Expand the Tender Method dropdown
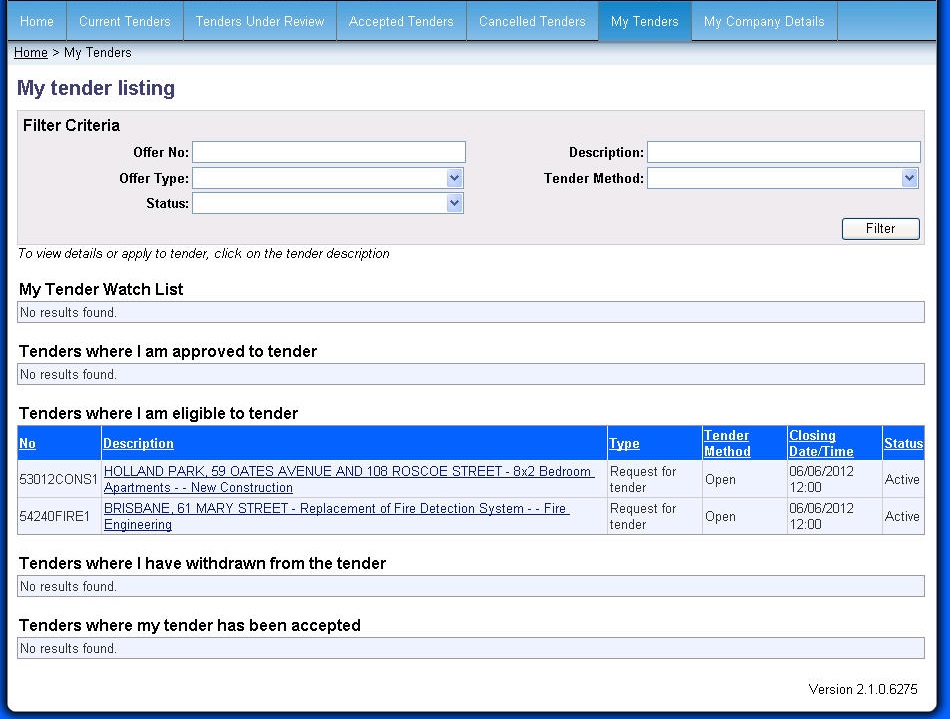The width and height of the screenshot is (950, 719). click(909, 178)
